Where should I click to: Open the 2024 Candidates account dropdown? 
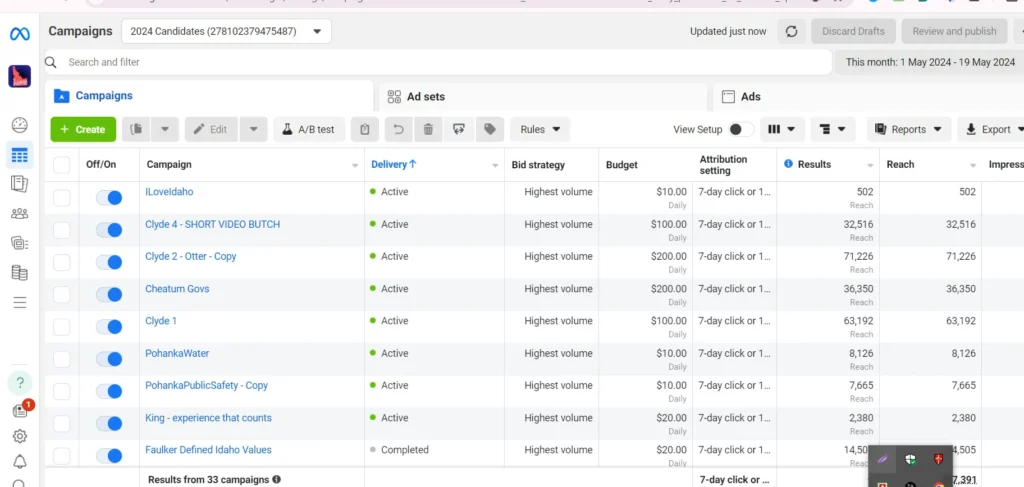(x=226, y=31)
